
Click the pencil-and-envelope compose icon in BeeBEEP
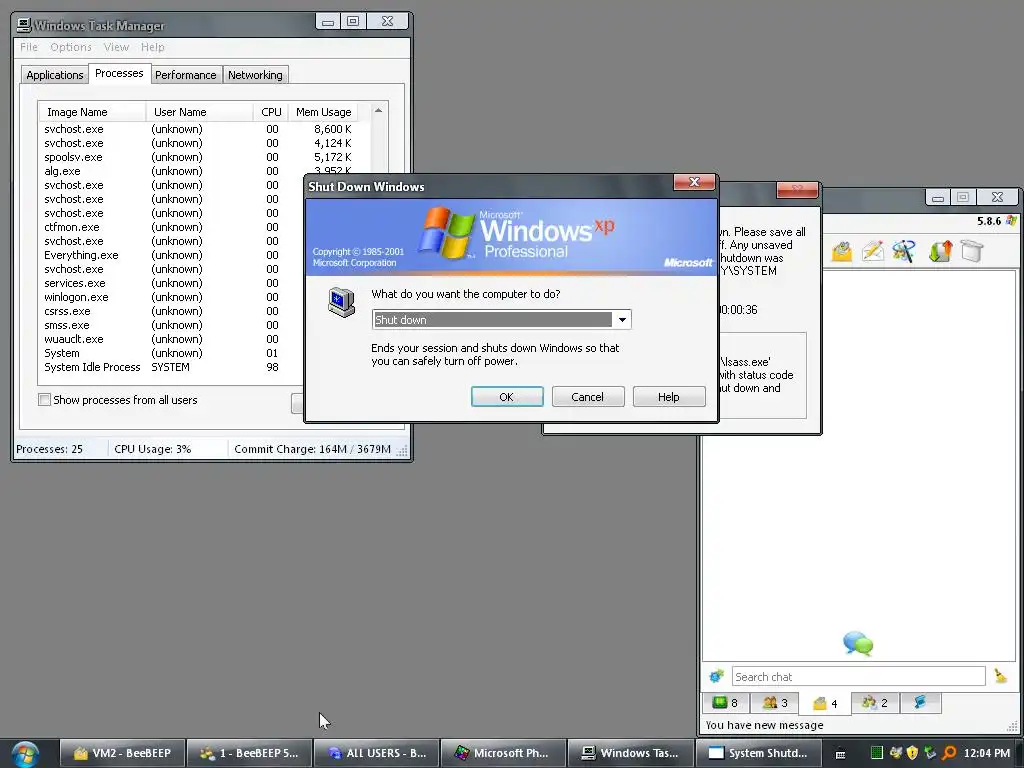(x=872, y=251)
